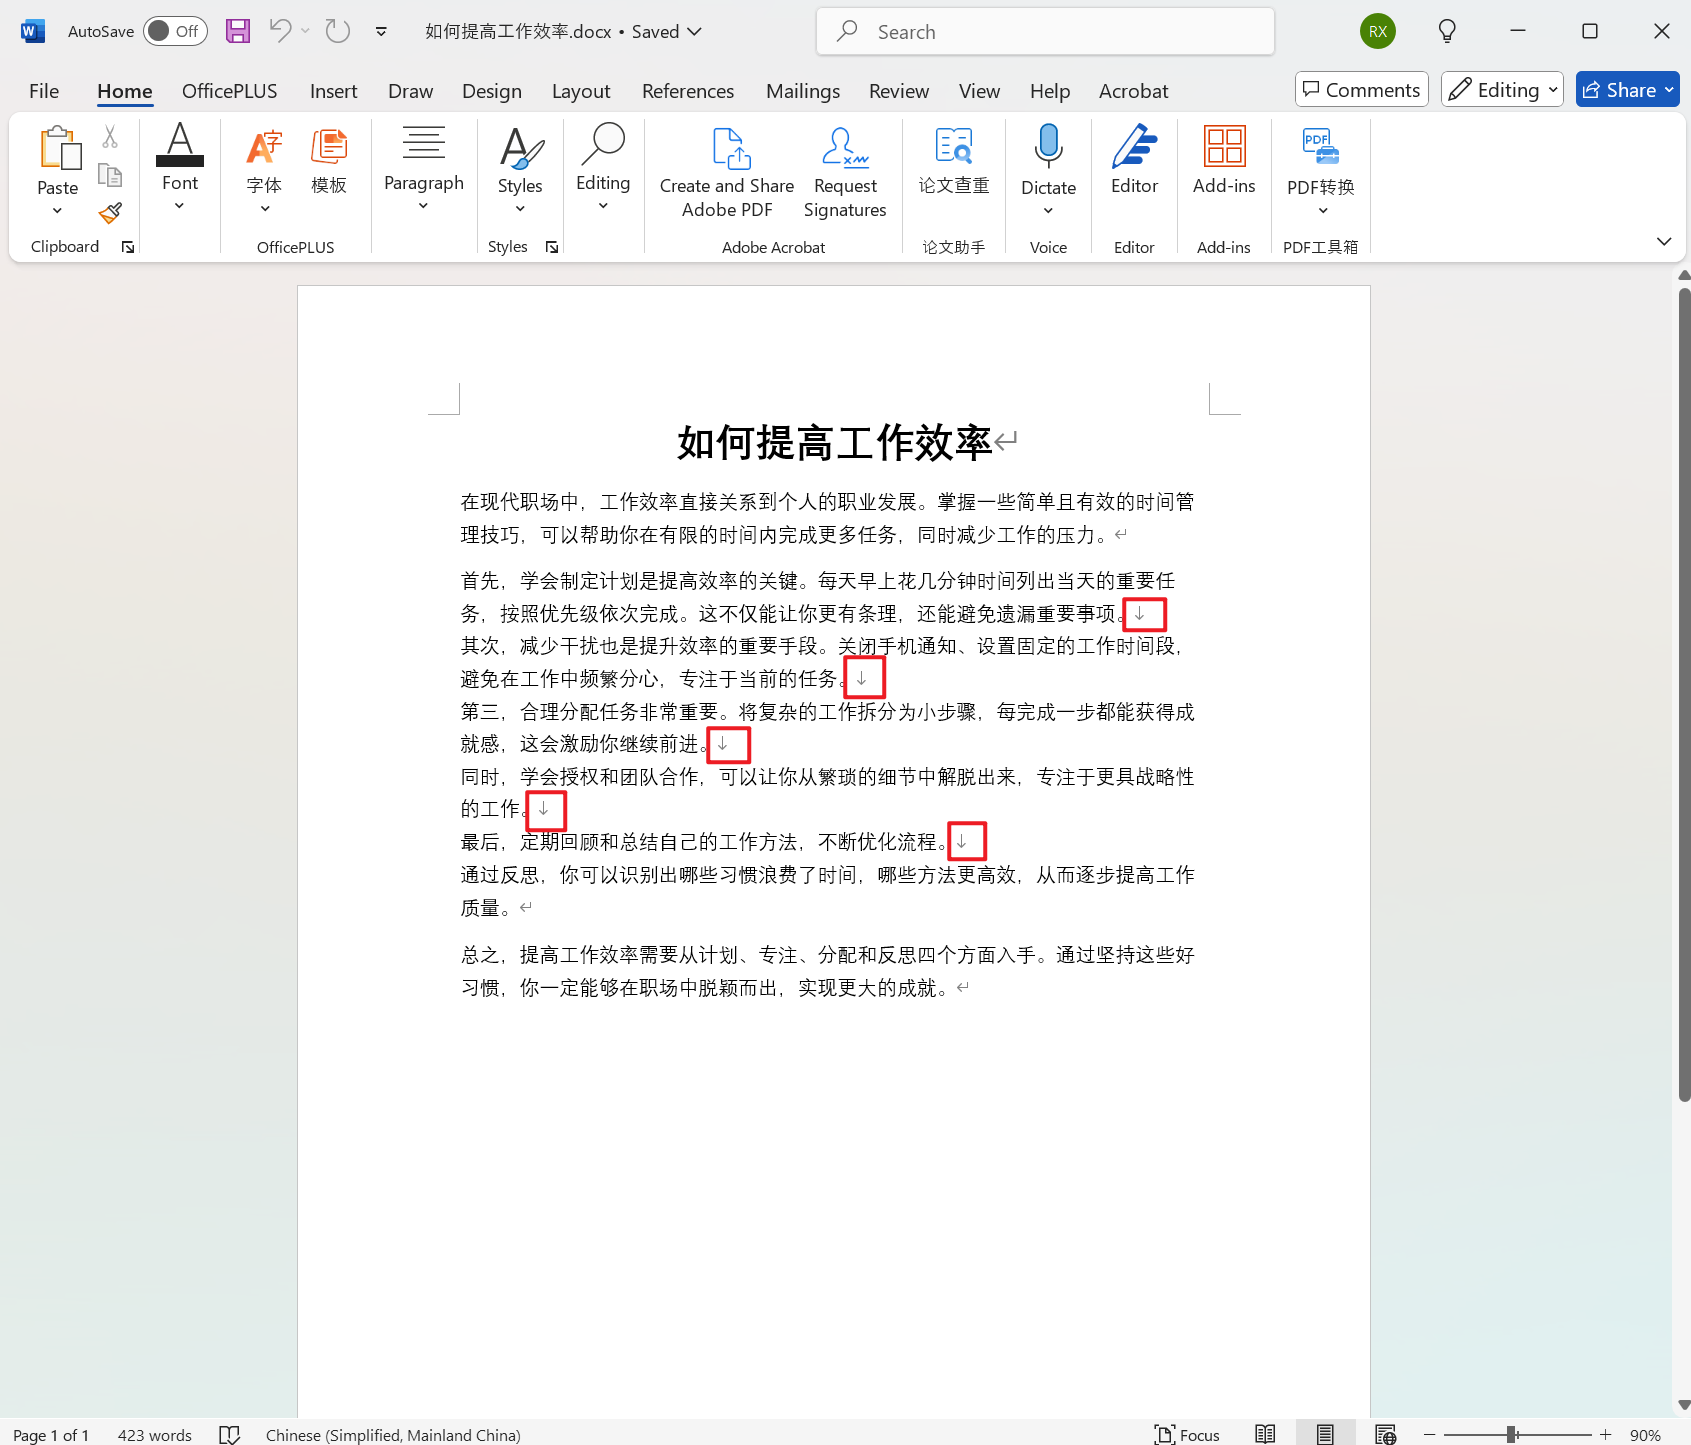Click inside the Search box
This screenshot has width=1691, height=1445.
[1045, 31]
